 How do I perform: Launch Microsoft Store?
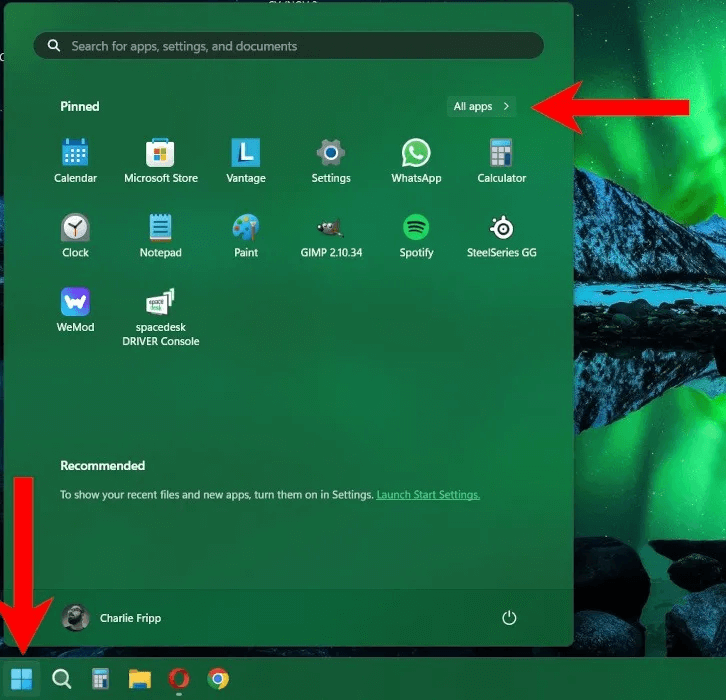161,161
